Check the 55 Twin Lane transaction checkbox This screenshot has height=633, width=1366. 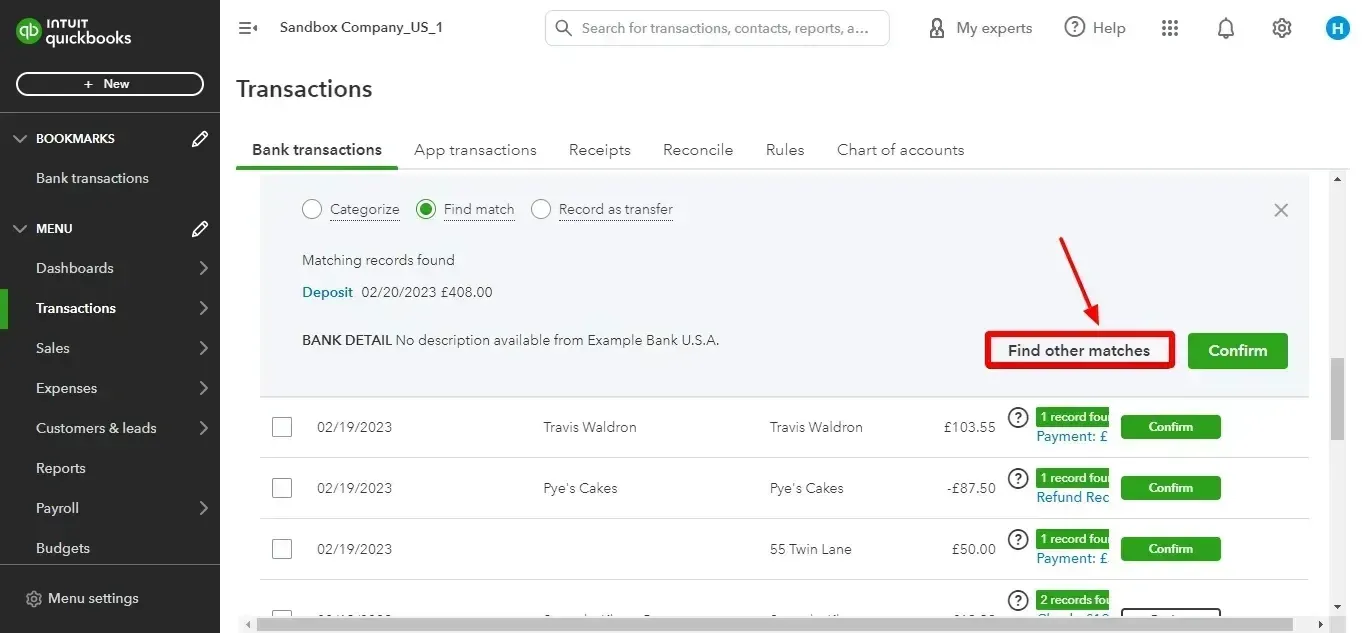[x=282, y=549]
